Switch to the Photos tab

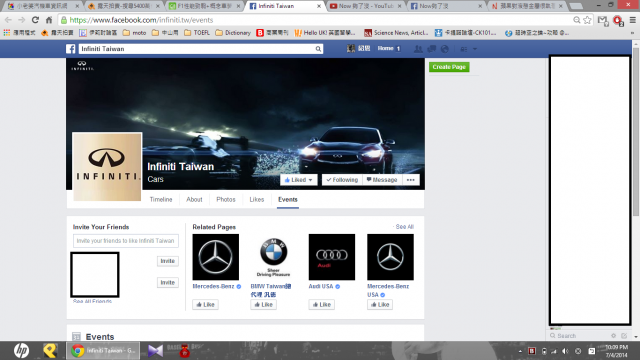pos(226,200)
